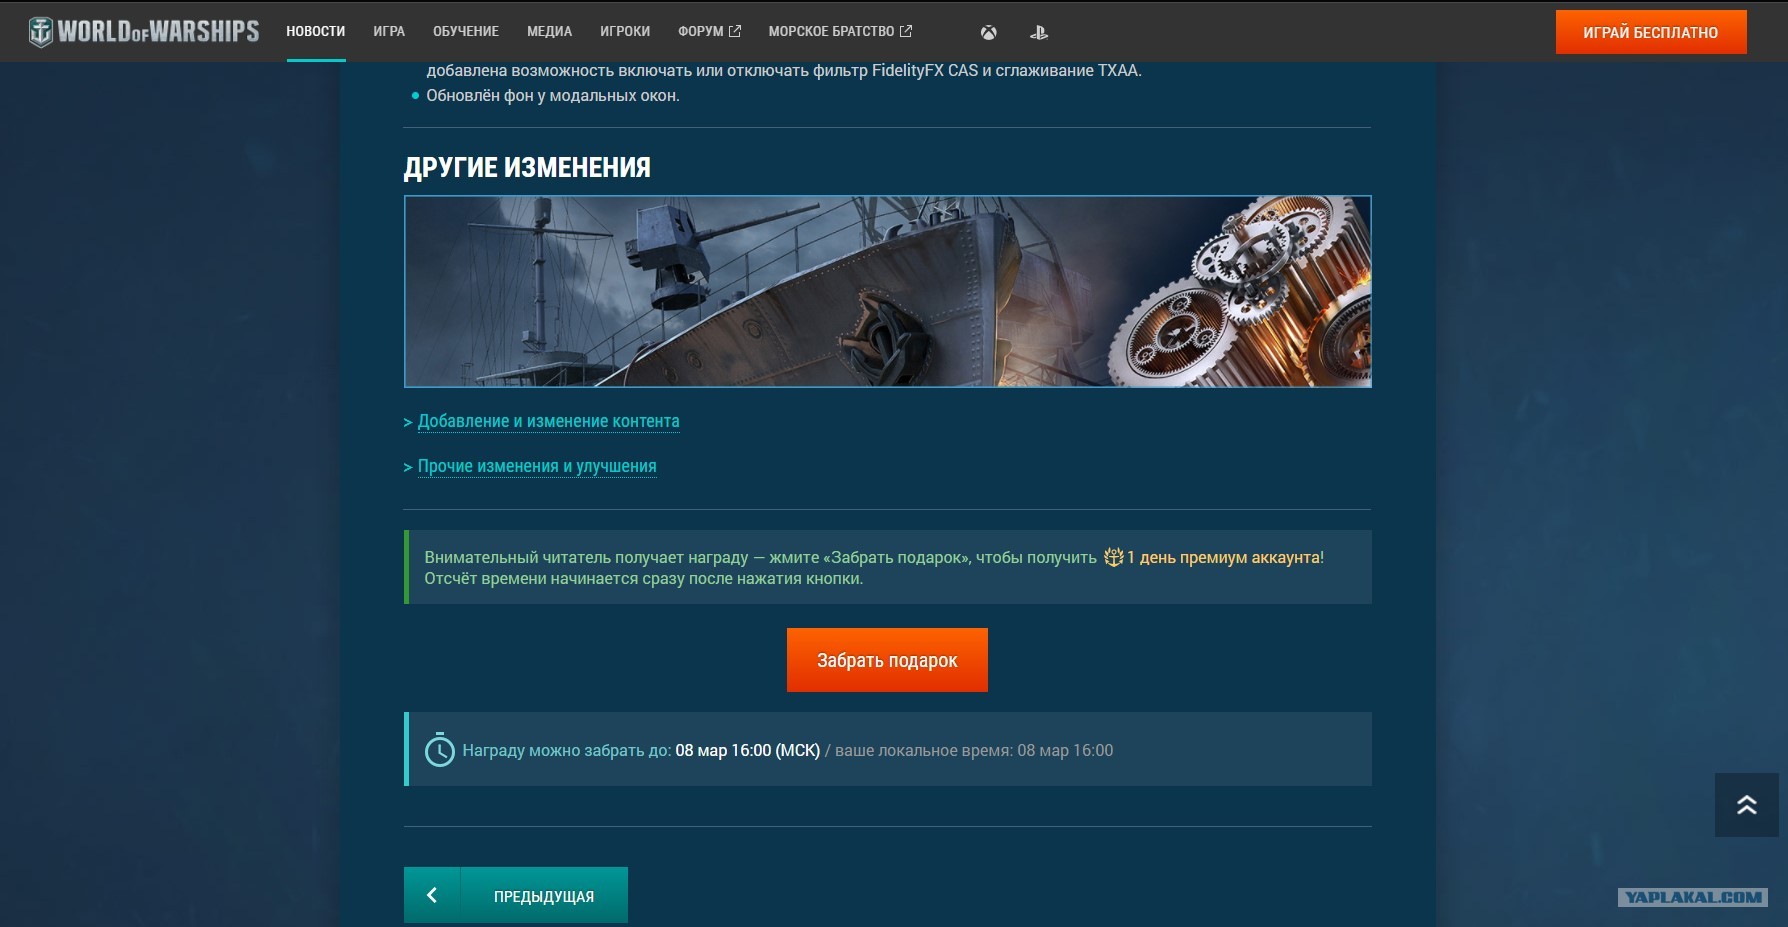Image resolution: width=1788 pixels, height=927 pixels.
Task: Click the scroll-to-top double chevron button
Action: pos(1746,805)
